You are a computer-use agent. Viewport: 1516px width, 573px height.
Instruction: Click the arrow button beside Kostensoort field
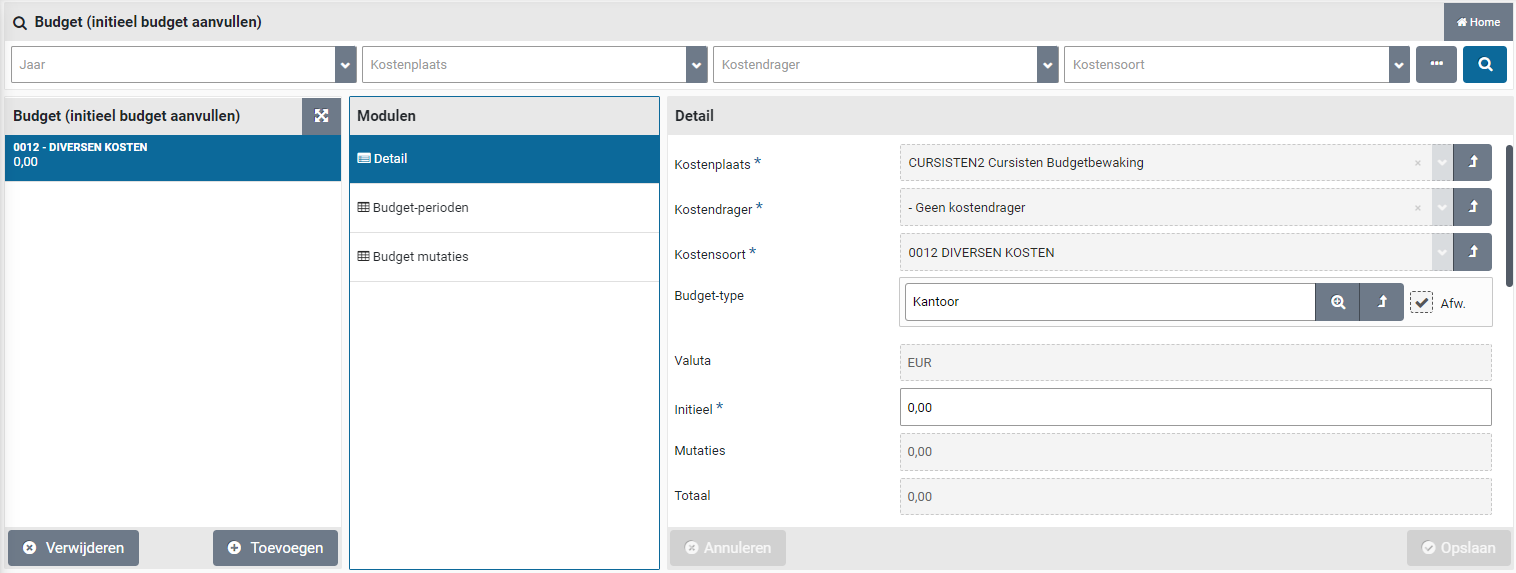[x=1472, y=253]
